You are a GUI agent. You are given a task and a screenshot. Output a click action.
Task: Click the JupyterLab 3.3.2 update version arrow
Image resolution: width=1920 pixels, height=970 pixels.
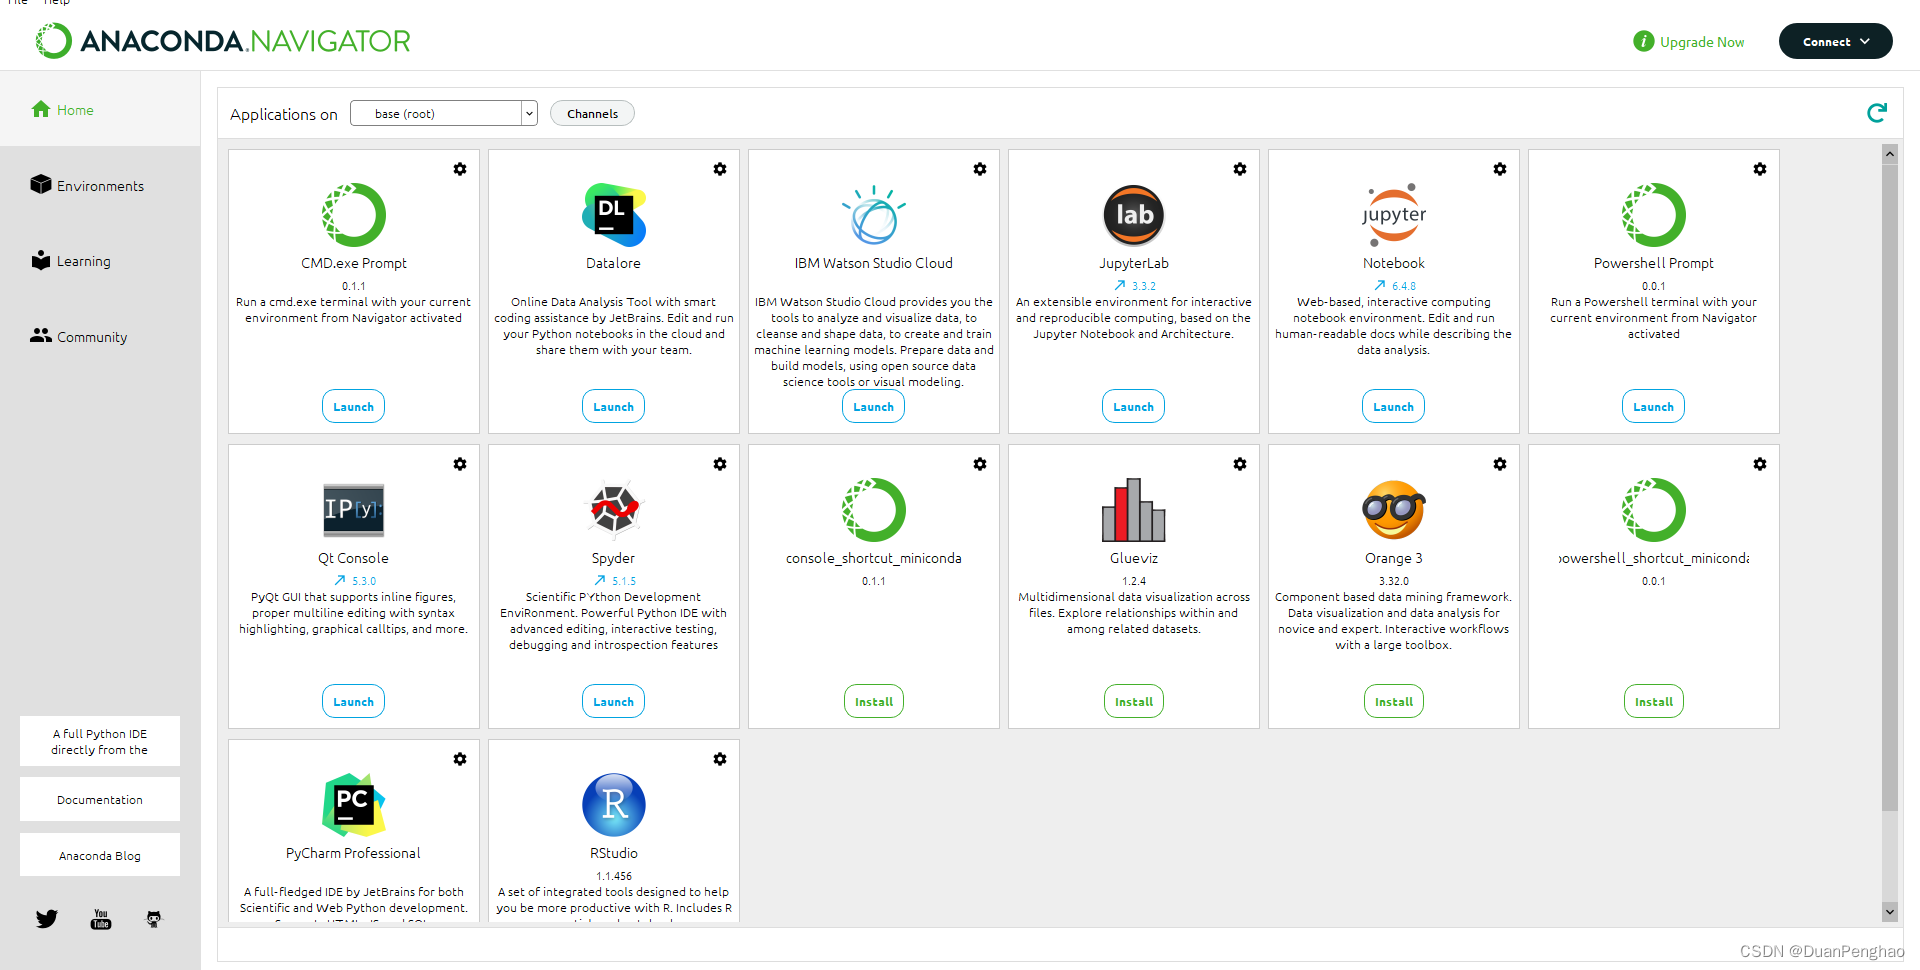(1120, 285)
